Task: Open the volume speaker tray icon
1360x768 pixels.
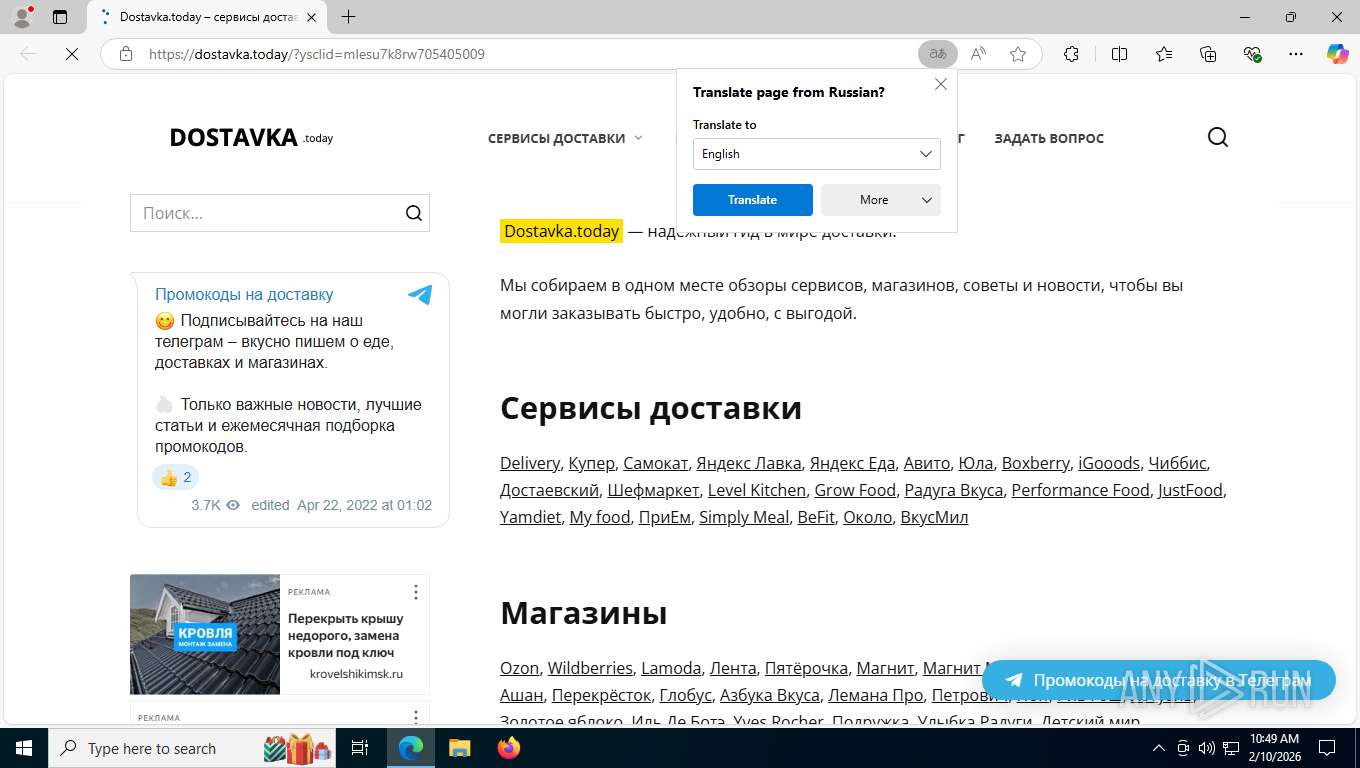Action: [1207, 748]
